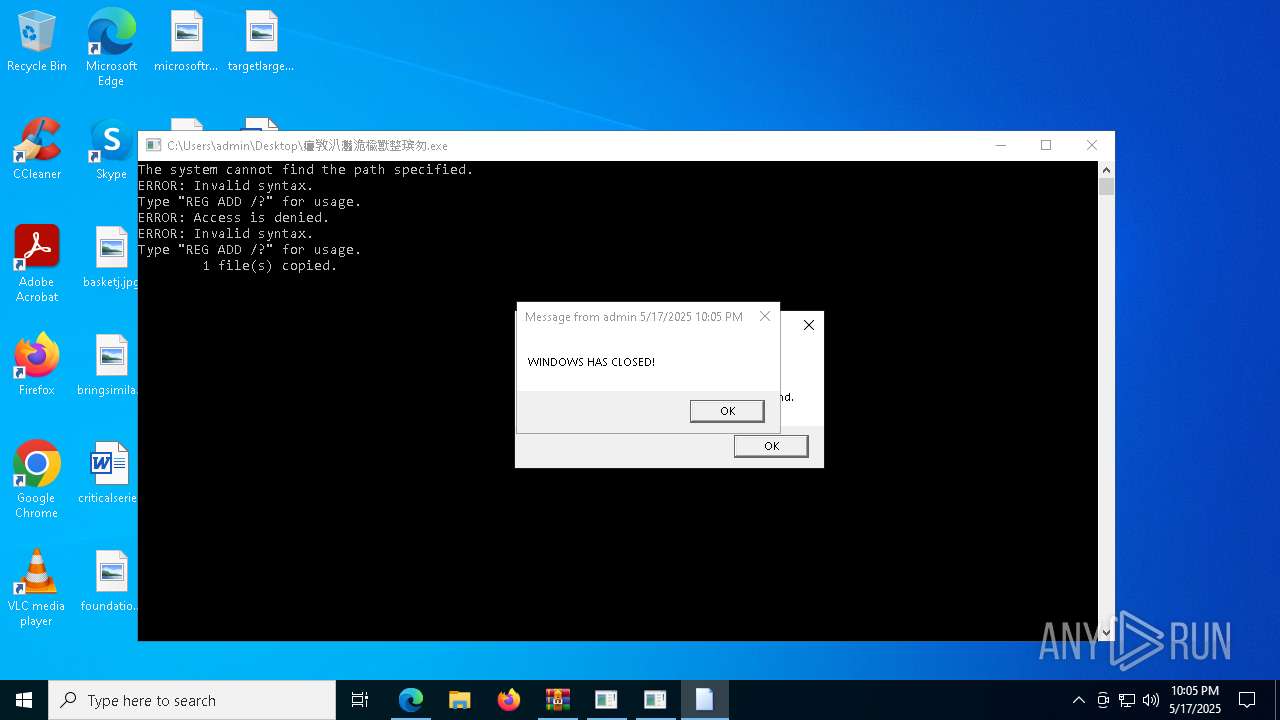Select the bringsimila... image file
Image resolution: width=1280 pixels, height=720 pixels.
108,366
